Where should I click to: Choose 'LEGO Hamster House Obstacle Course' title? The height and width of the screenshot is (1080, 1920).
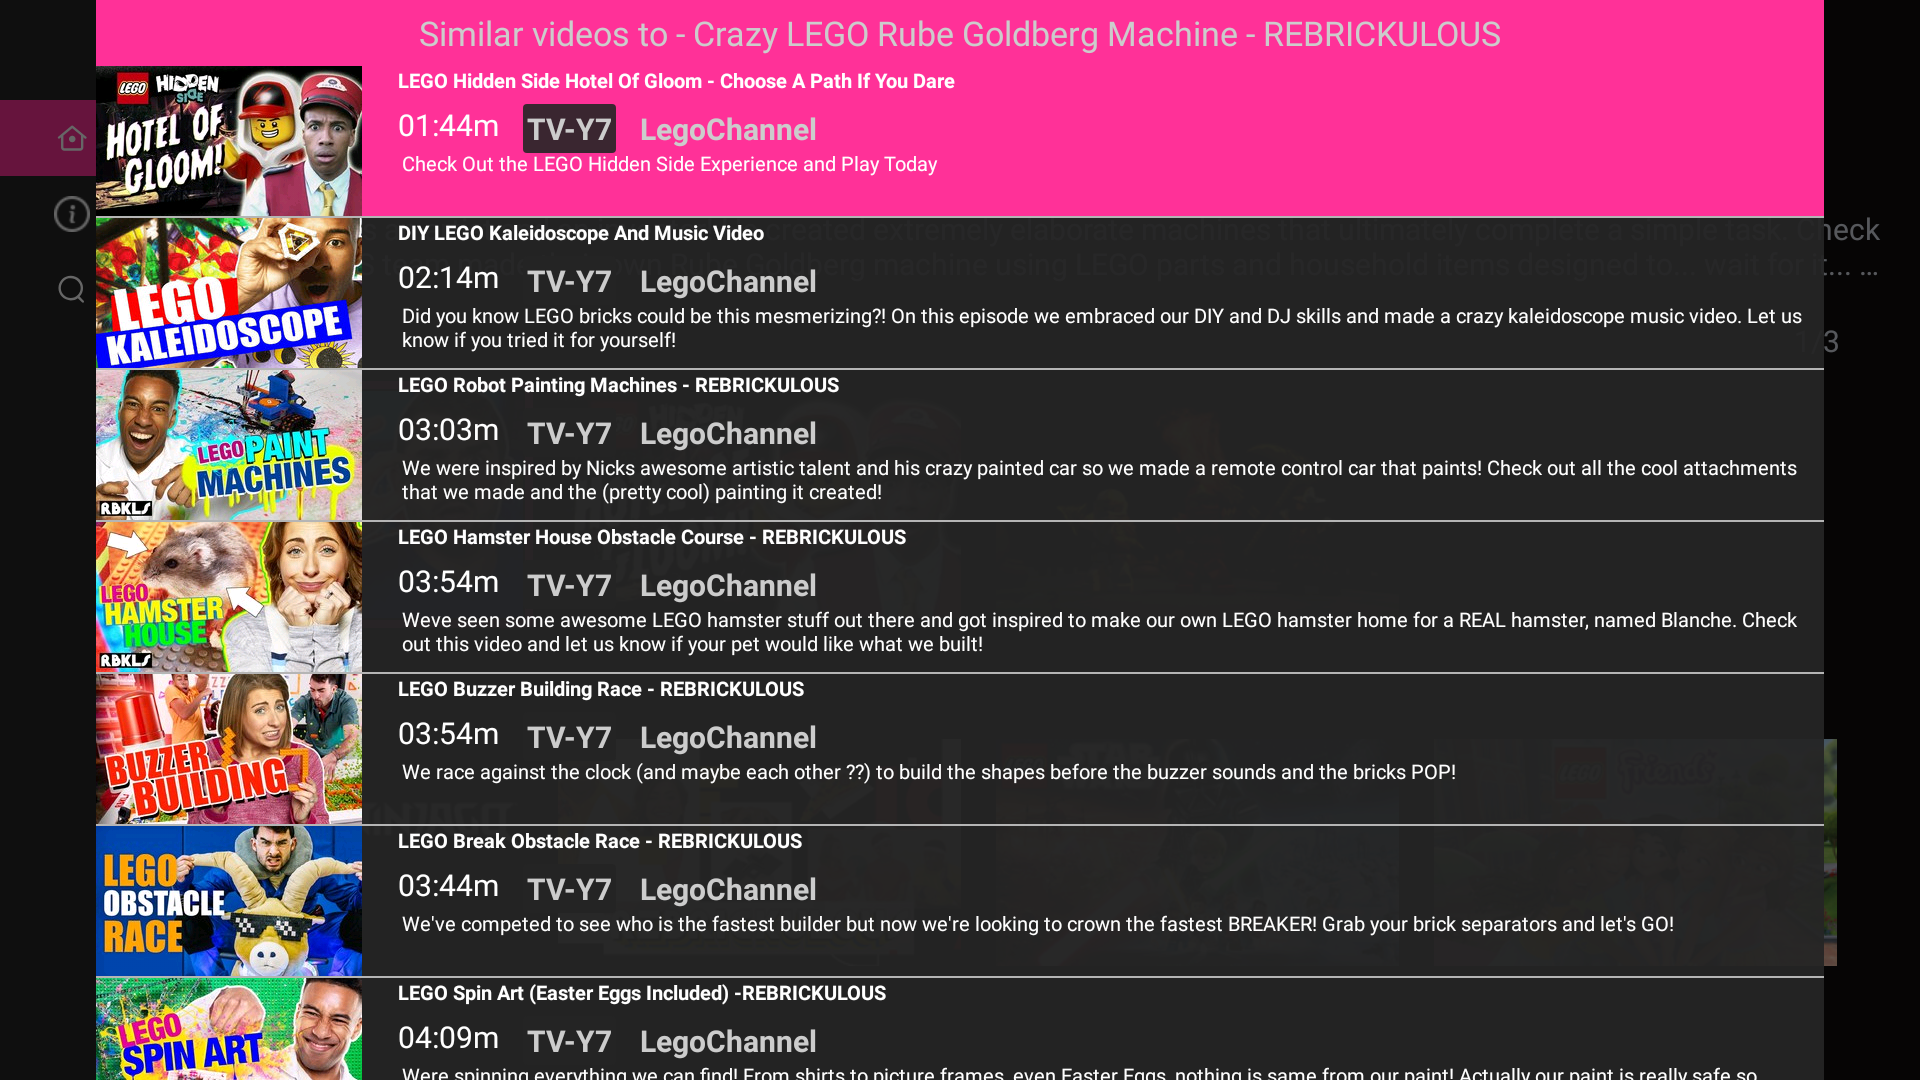pyautogui.click(x=651, y=538)
